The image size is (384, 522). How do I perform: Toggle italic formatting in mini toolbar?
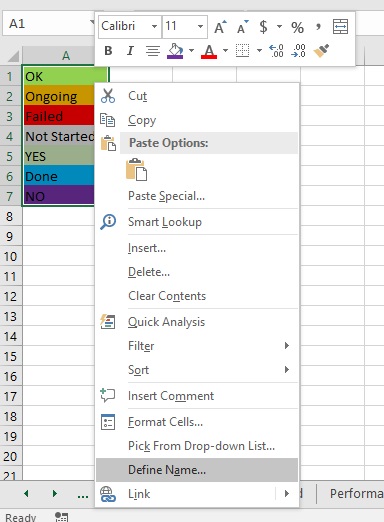(130, 51)
